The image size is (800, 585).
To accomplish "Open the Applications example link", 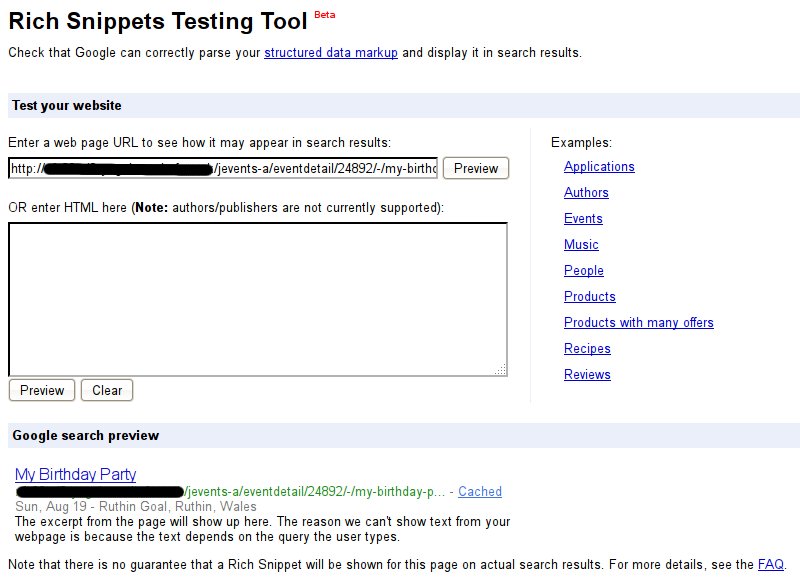I will click(x=599, y=167).
